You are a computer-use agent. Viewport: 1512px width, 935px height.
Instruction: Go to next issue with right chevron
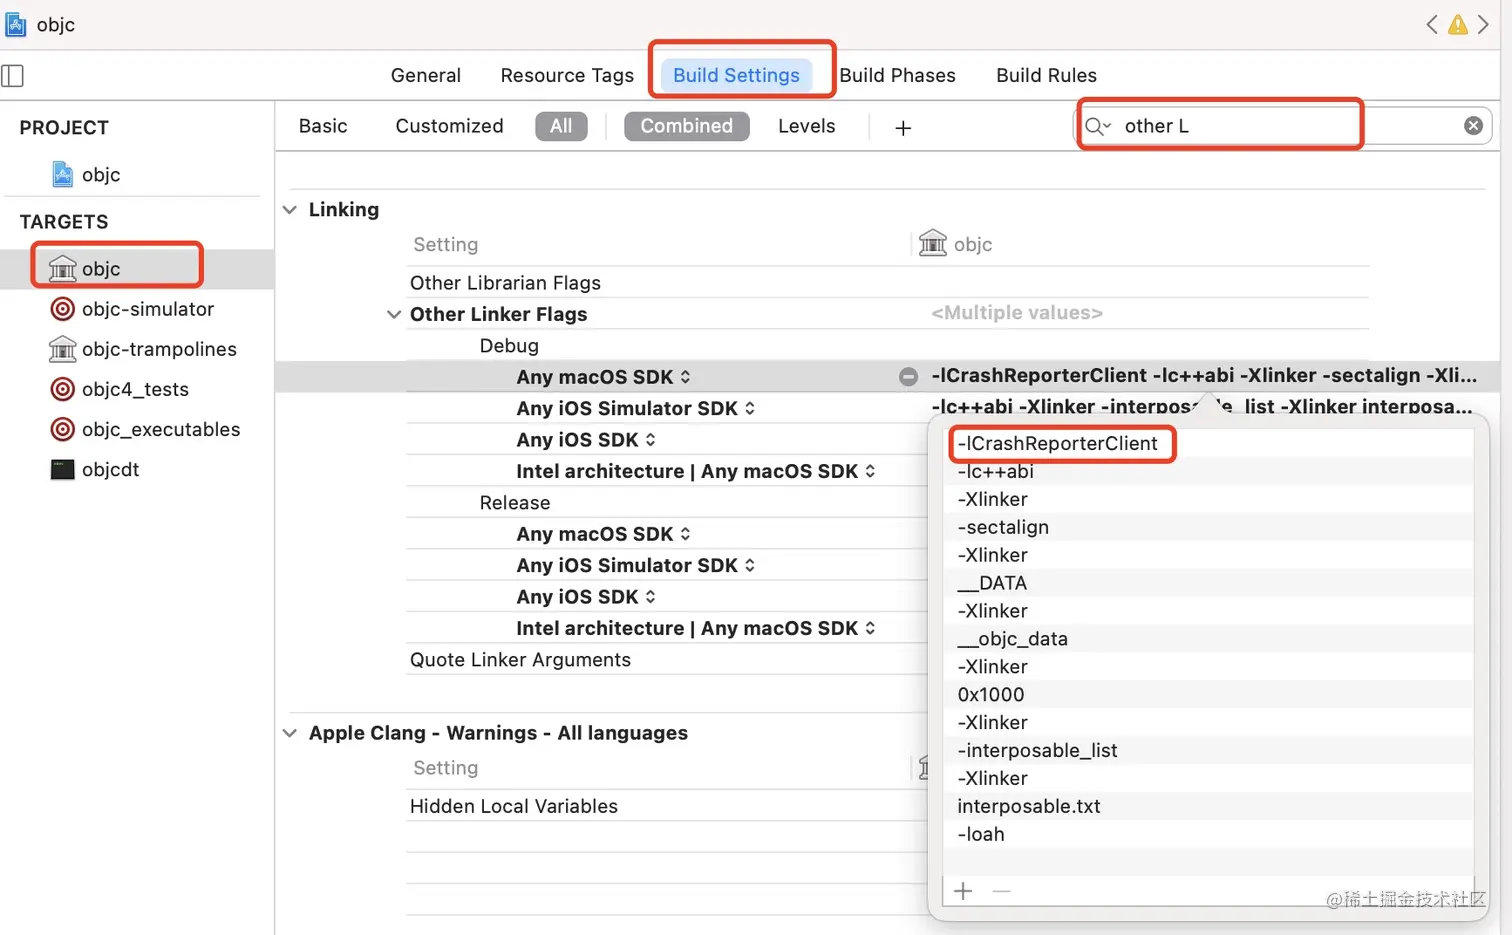tap(1484, 24)
